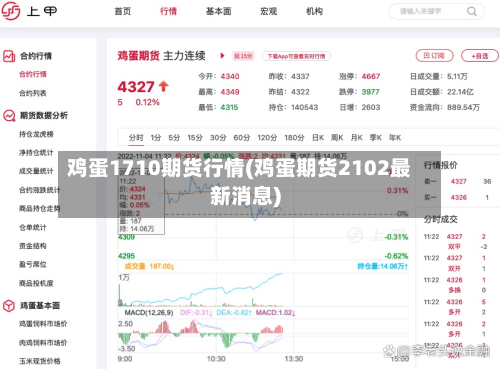Select the 15分 chart period tab
500x369 pixels.
click(x=195, y=138)
